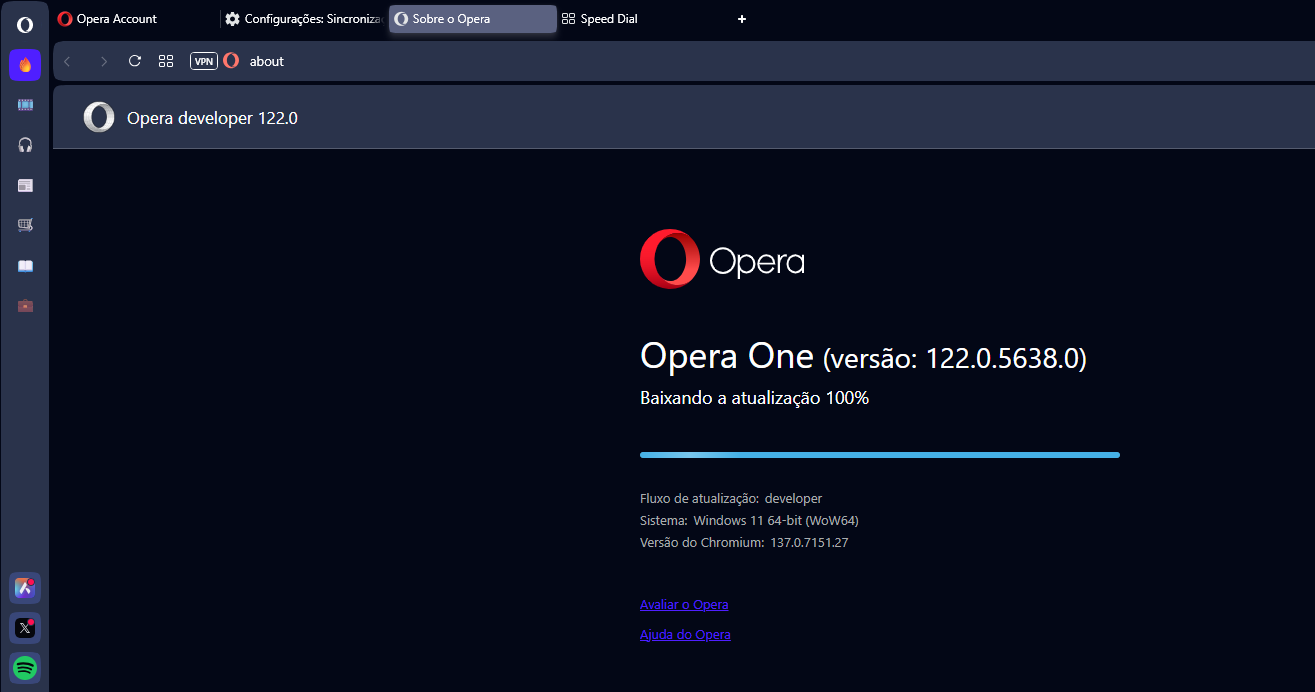Click the 'Versão do Chromium: 137.0.7151.27' line
Screen dimensions: 1315x692
[744, 542]
